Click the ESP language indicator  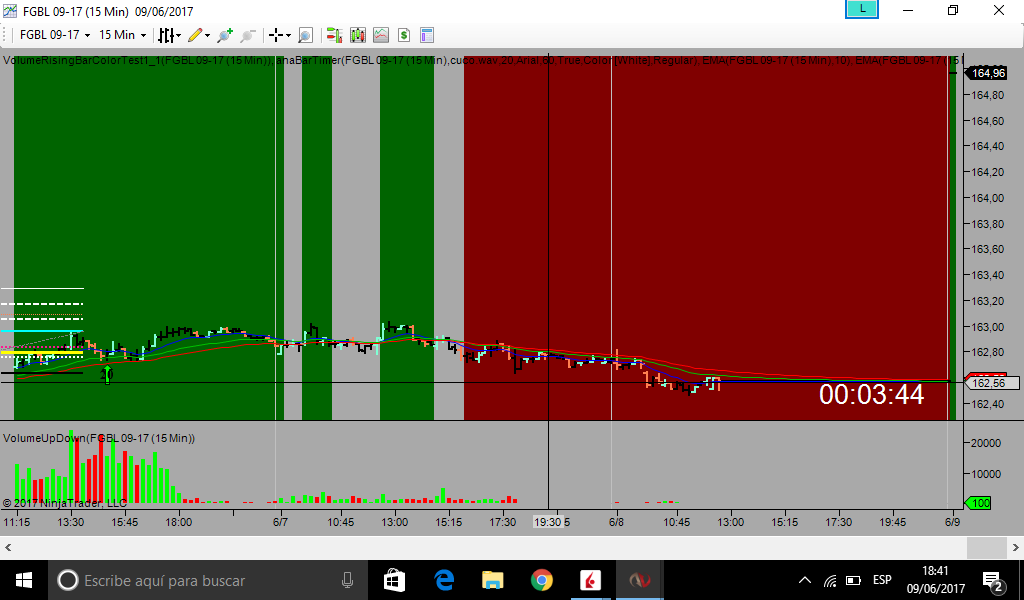click(882, 580)
